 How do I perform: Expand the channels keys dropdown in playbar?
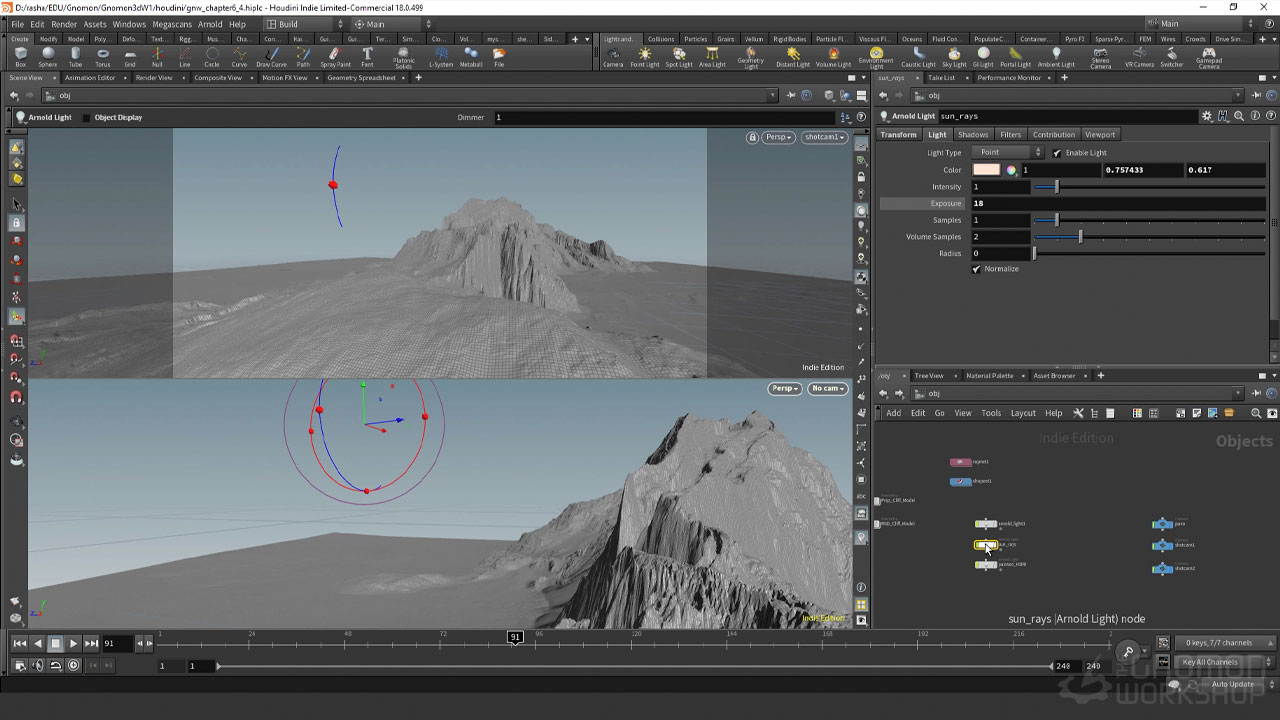[1226, 643]
